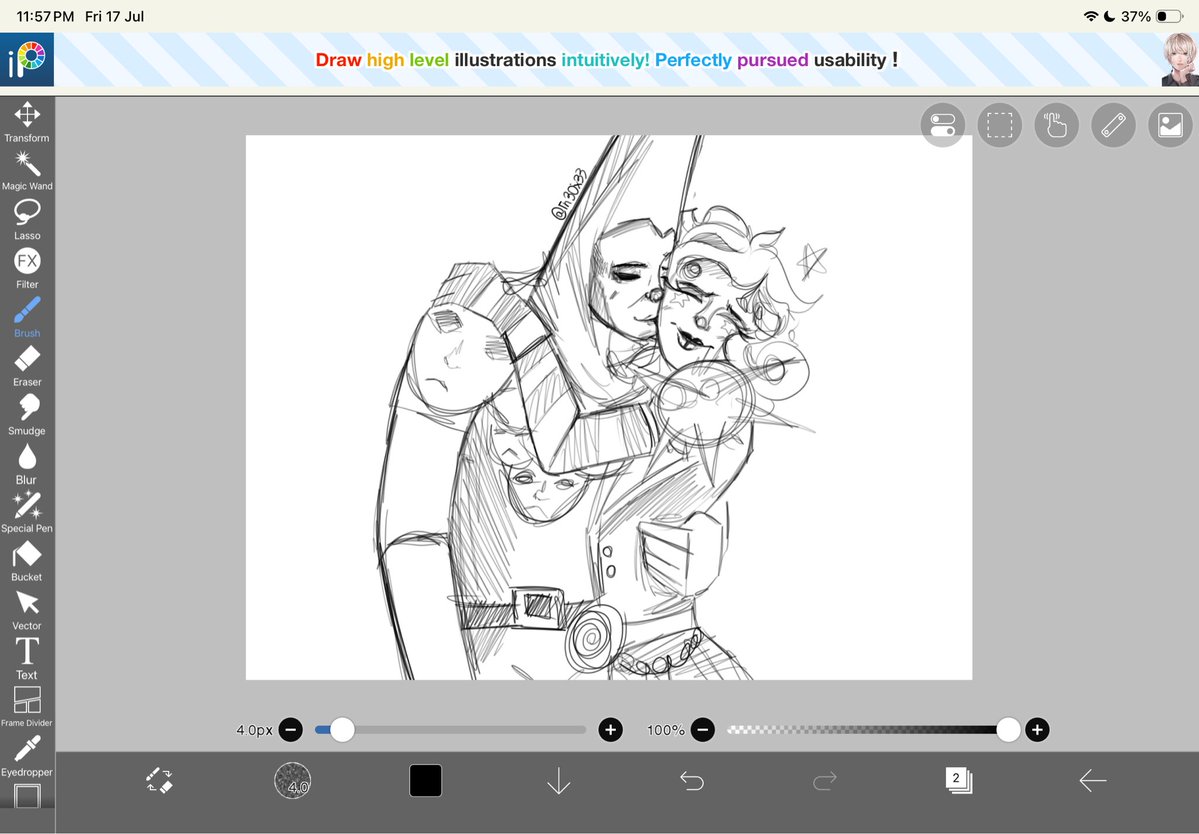
Task: Tap the ibisPaint app logo
Action: point(27,60)
